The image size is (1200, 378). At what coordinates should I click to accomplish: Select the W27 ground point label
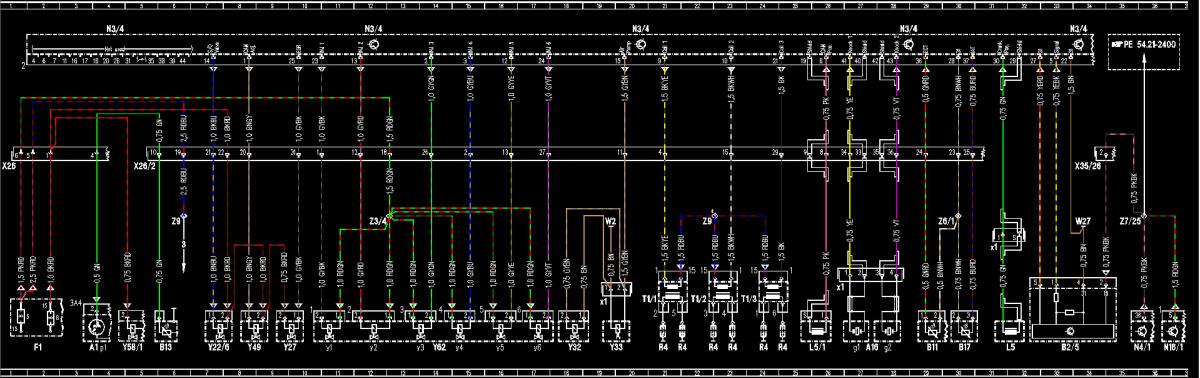click(x=1083, y=220)
